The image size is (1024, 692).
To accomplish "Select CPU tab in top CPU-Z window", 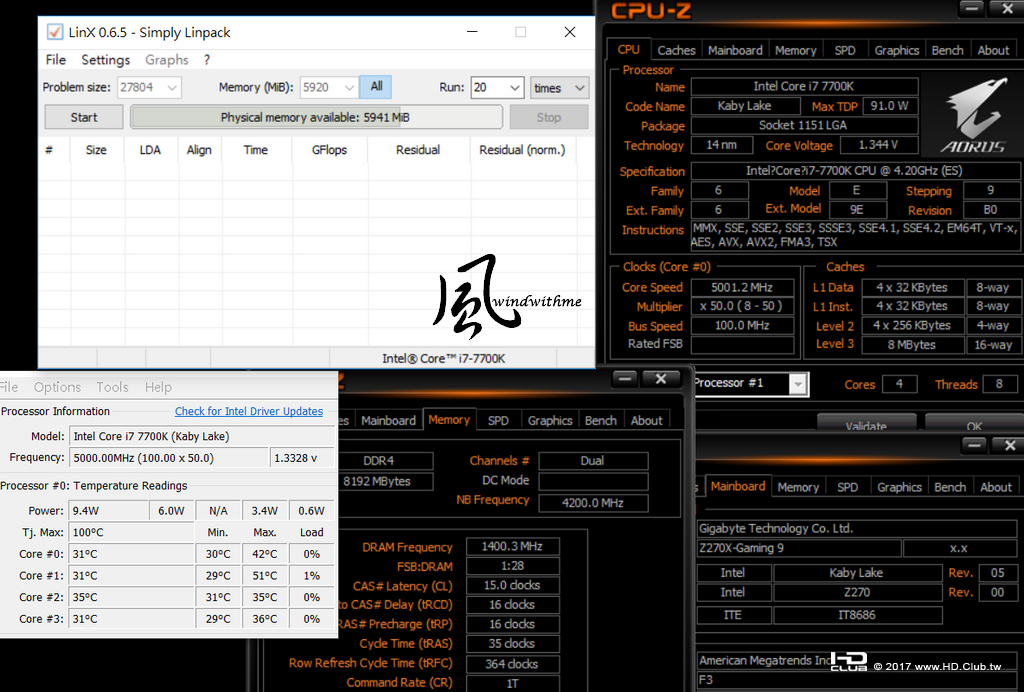I will pyautogui.click(x=628, y=49).
